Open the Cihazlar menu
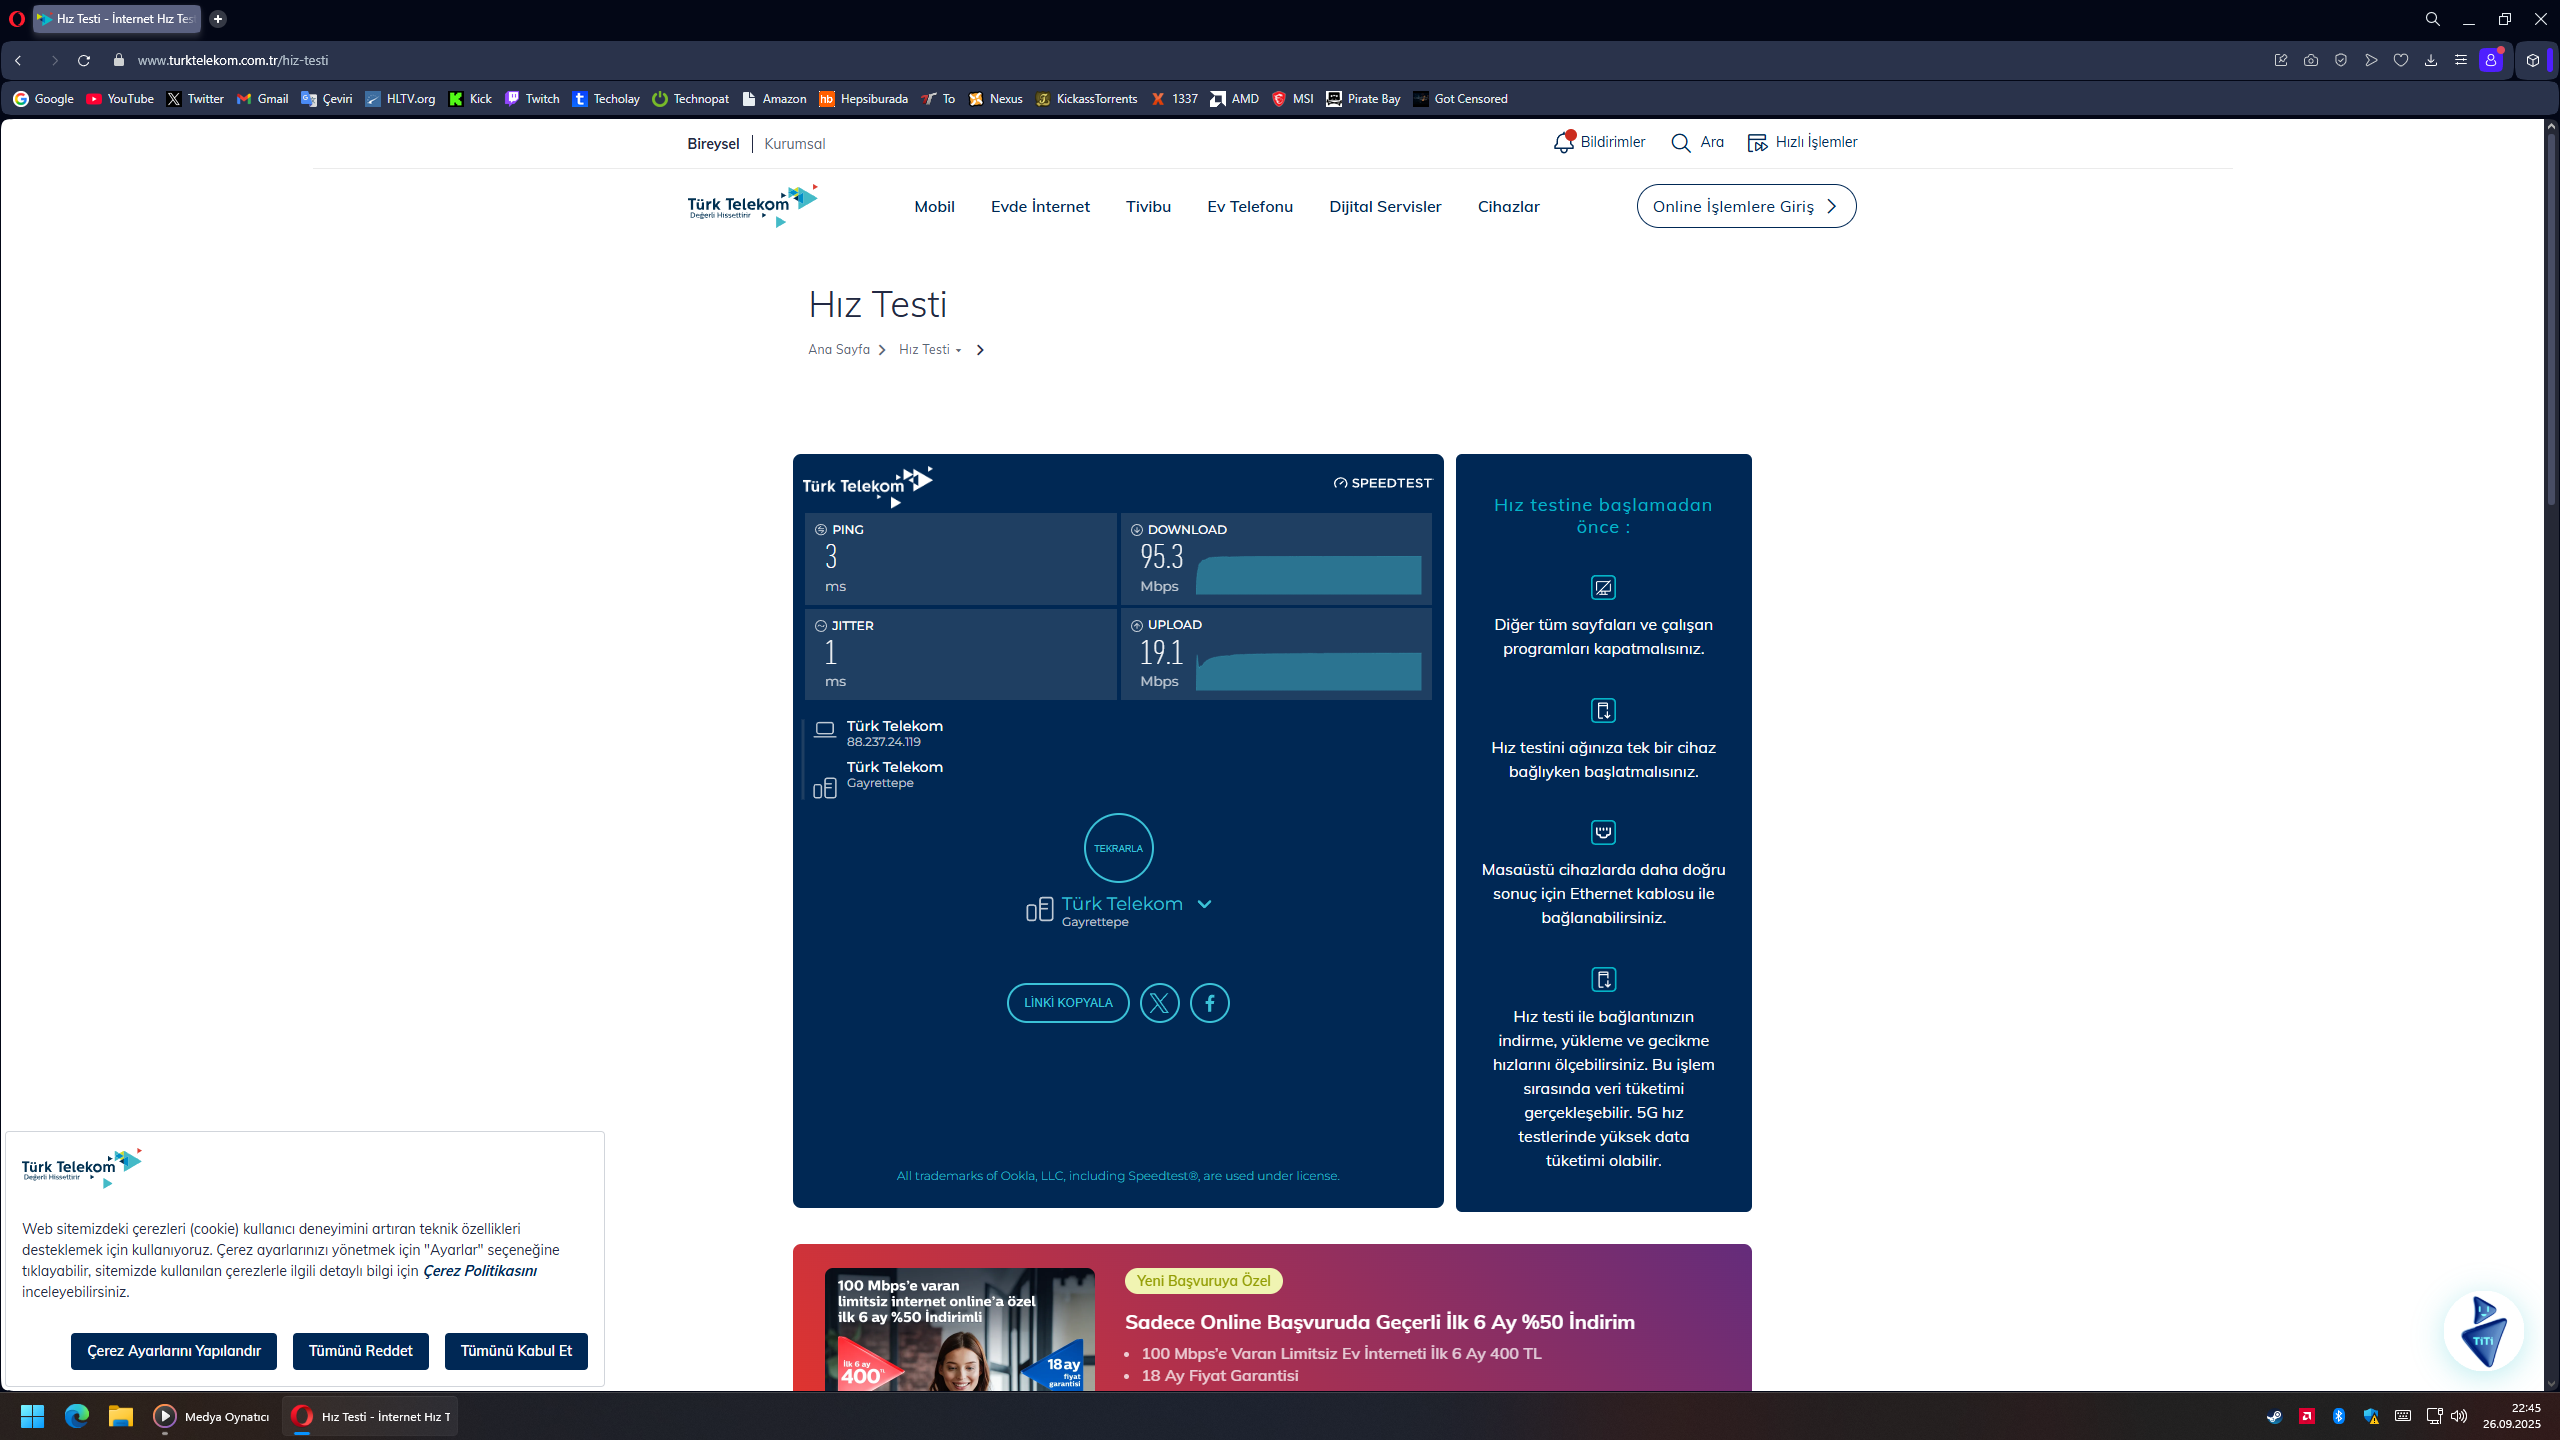 (1508, 206)
